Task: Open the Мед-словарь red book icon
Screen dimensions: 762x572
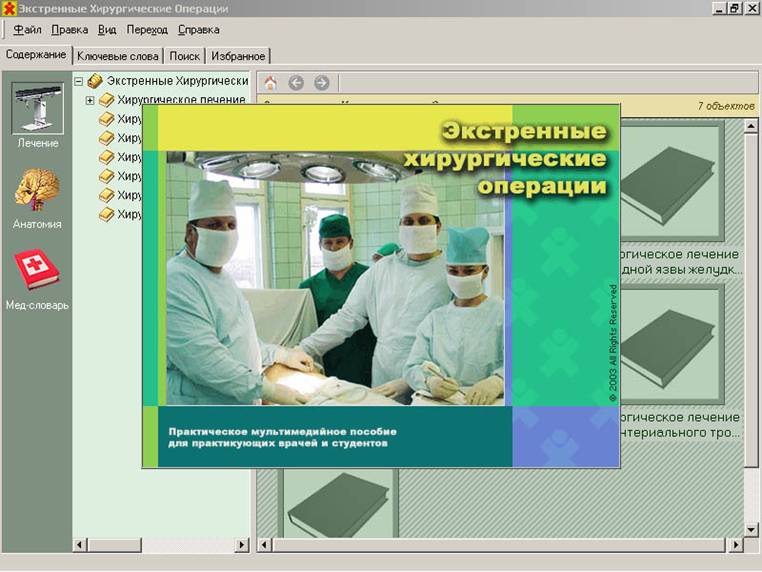Action: pos(37,270)
